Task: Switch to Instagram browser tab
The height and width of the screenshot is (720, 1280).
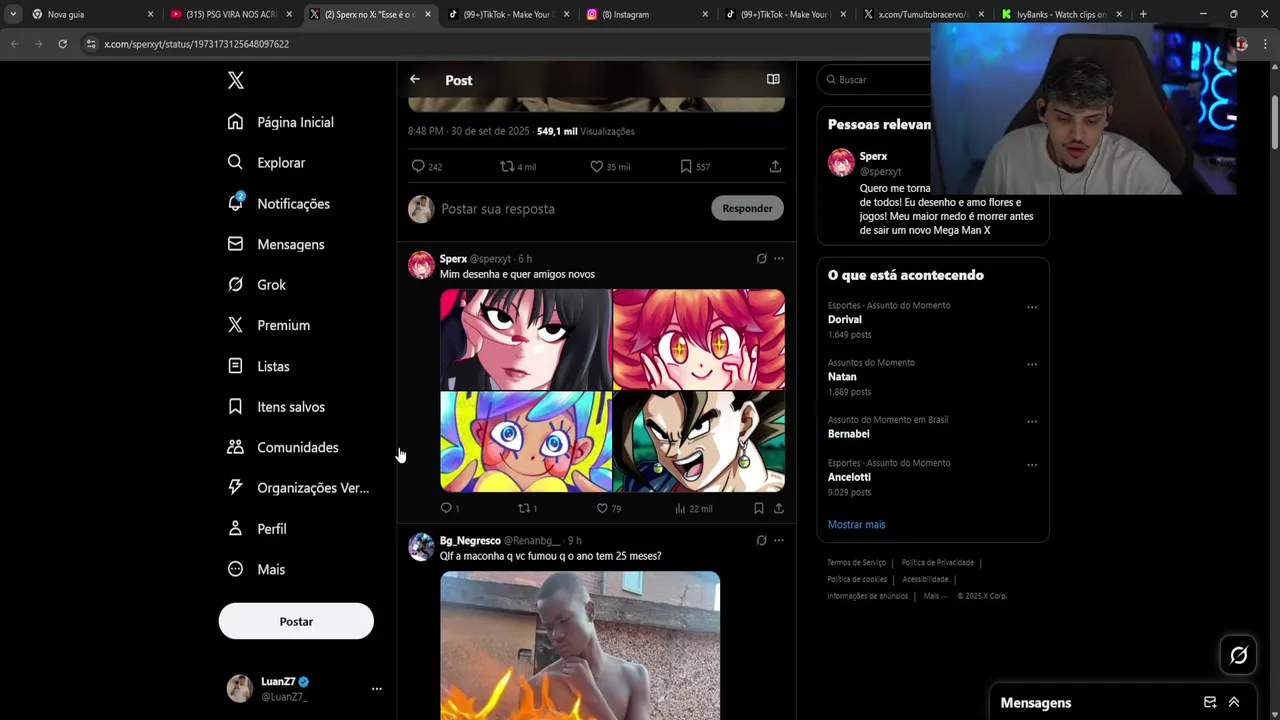Action: 648,14
